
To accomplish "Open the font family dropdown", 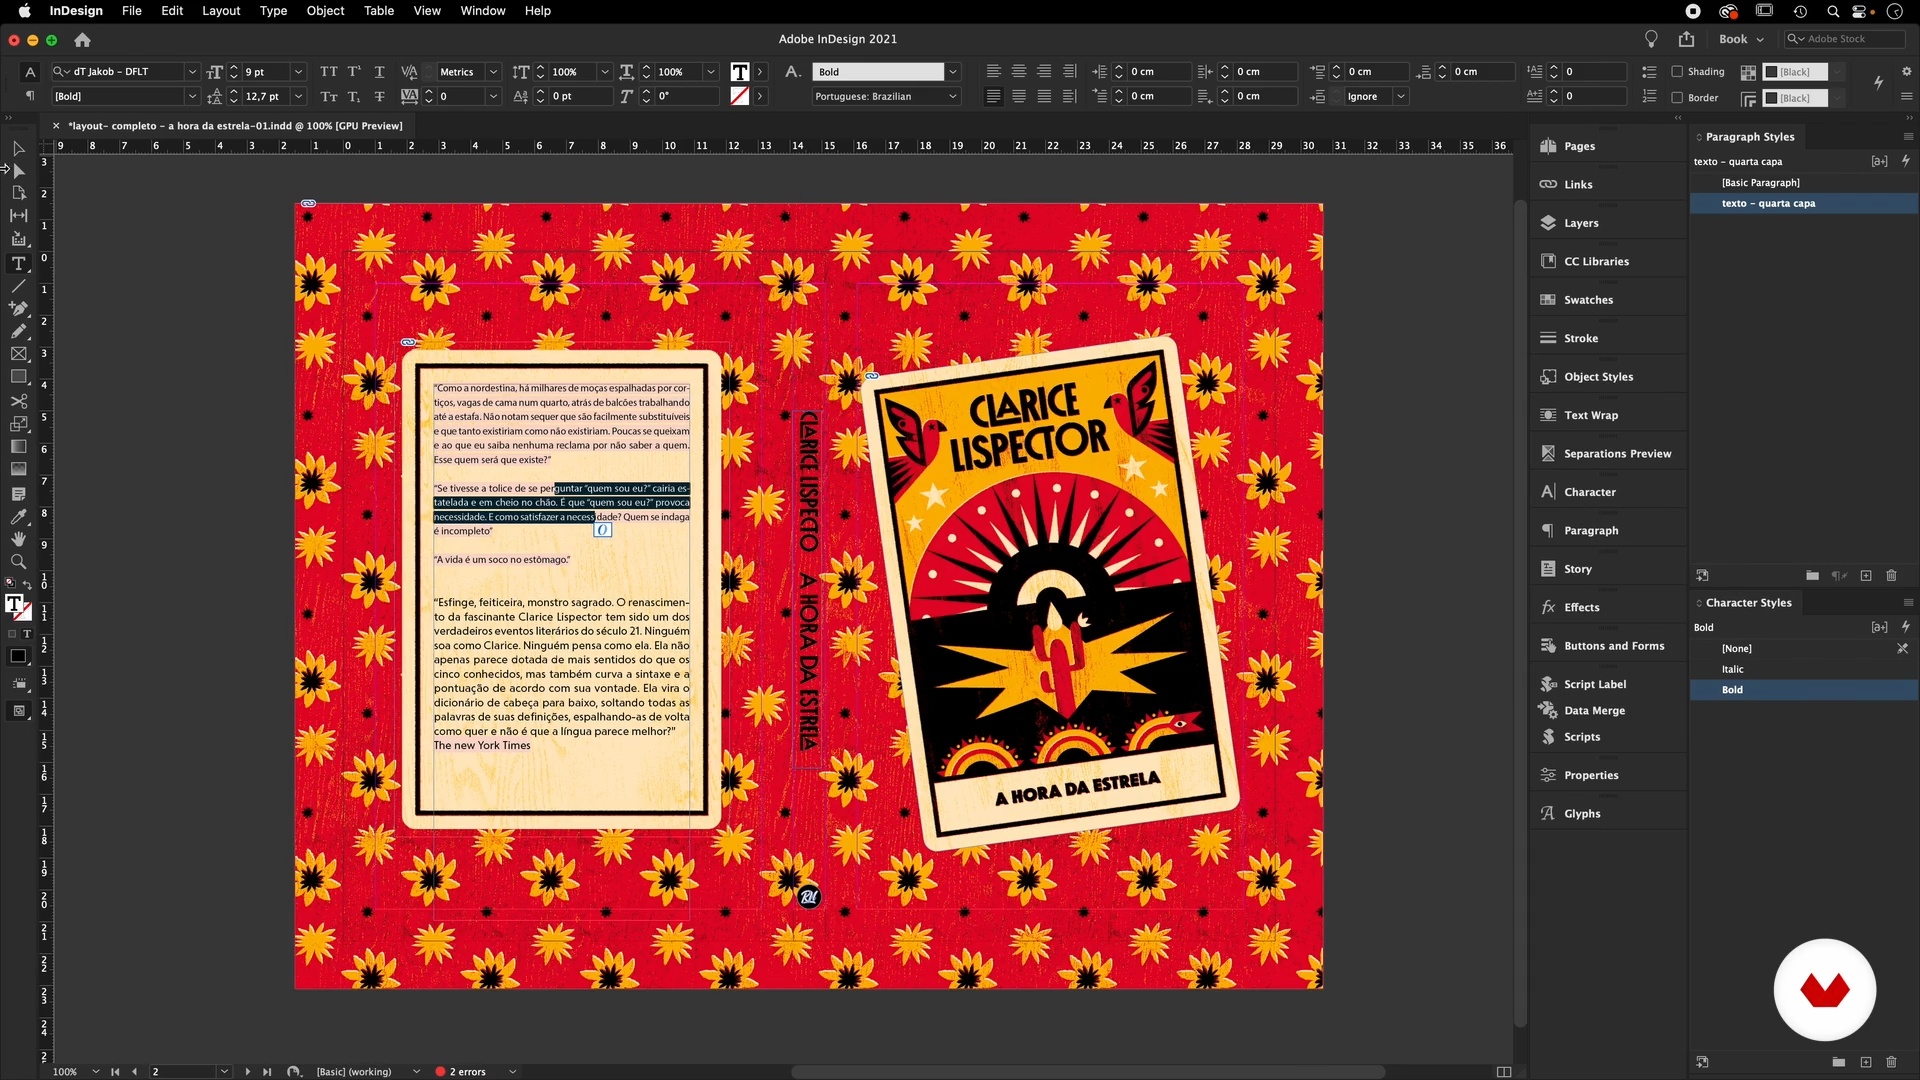I will [x=192, y=72].
